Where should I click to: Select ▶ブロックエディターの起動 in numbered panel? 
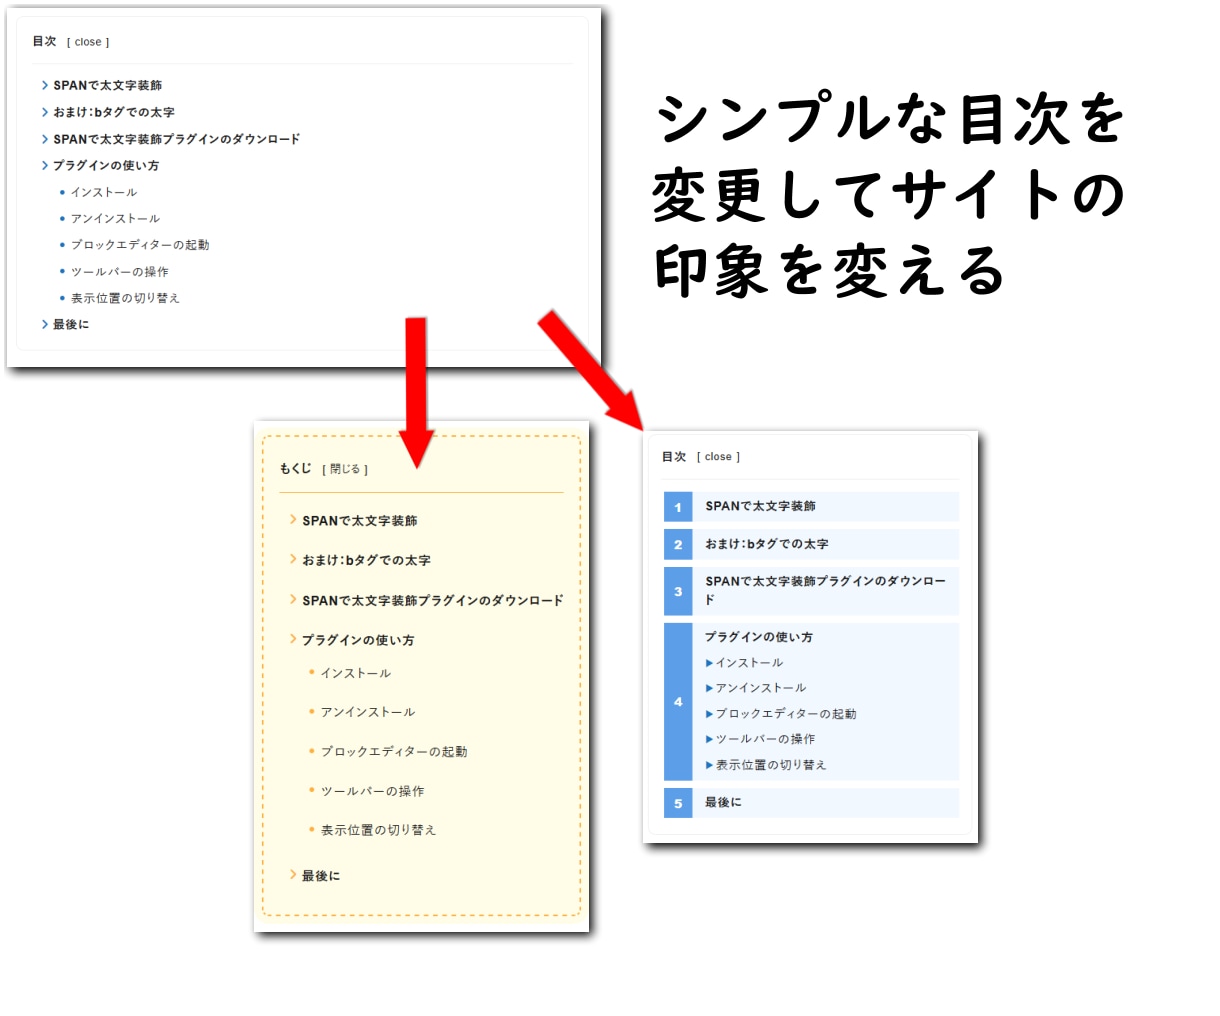click(781, 714)
